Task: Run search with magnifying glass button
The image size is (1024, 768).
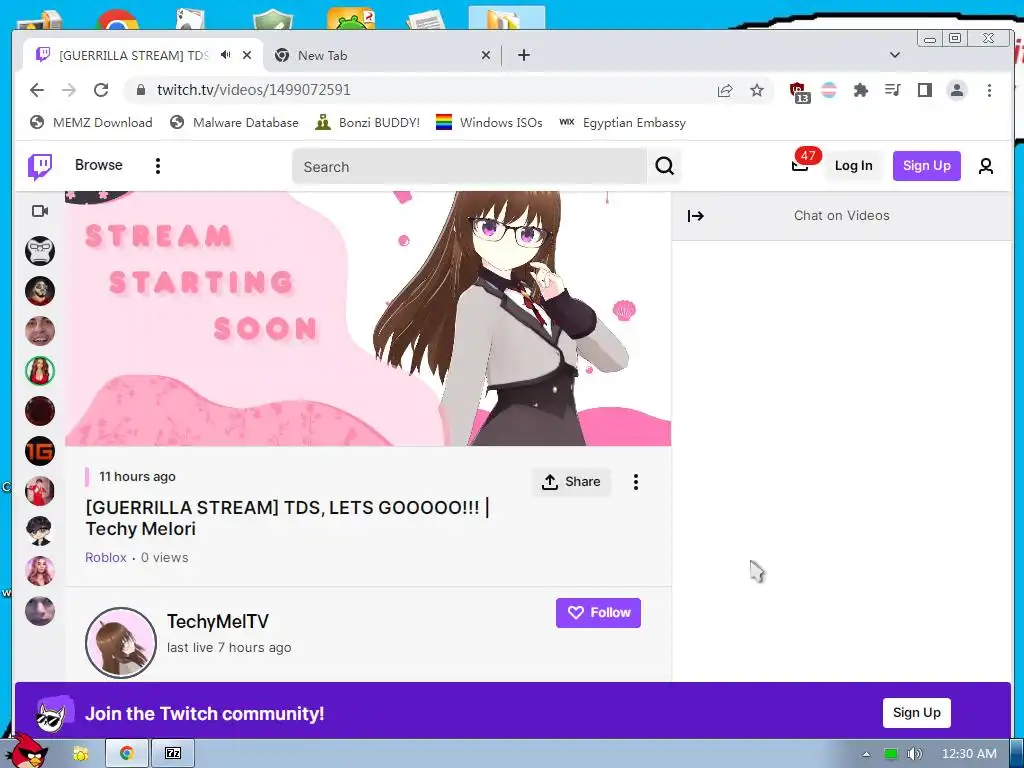Action: [x=664, y=167]
